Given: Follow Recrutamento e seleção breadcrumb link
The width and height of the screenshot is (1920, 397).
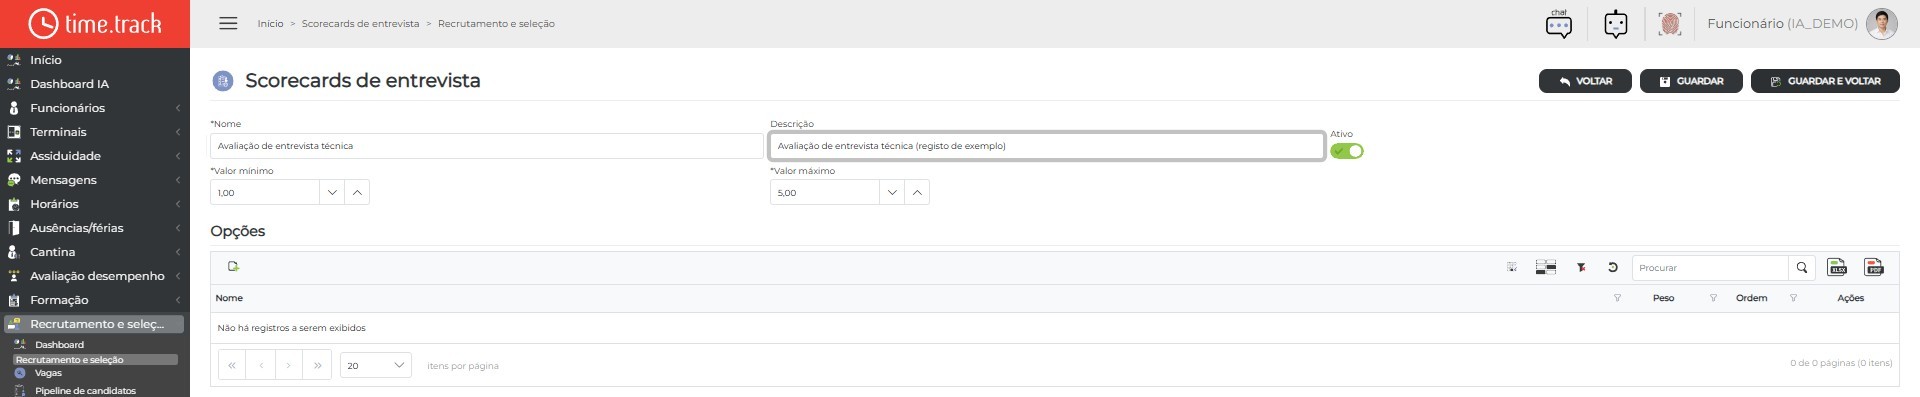Looking at the screenshot, I should [496, 23].
